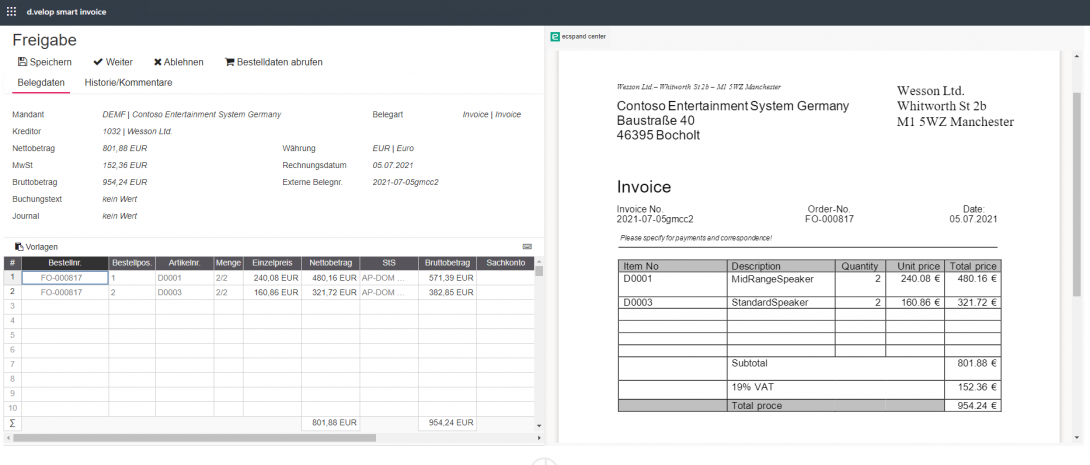Open the Vorlagen templates button
The height and width of the screenshot is (465, 1090).
tap(36, 247)
